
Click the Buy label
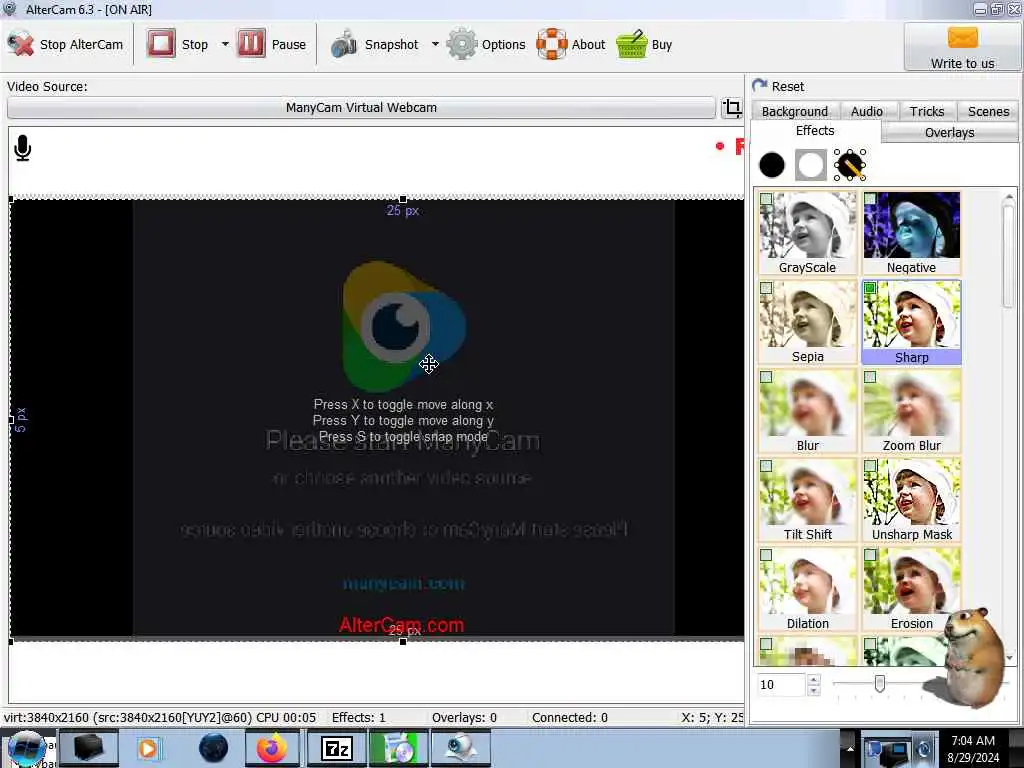662,44
